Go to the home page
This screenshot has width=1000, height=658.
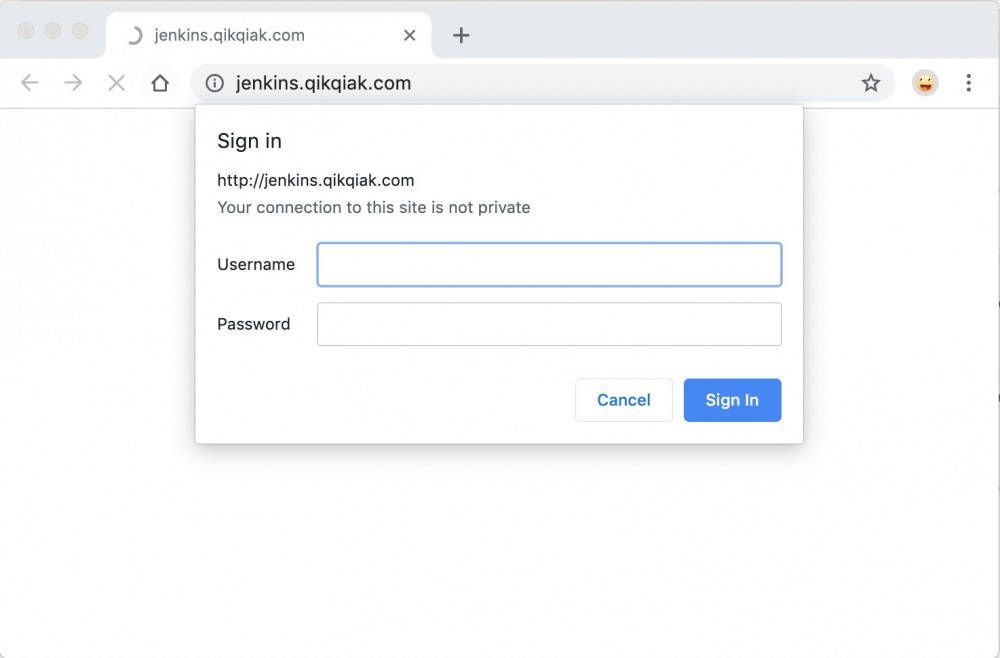(x=160, y=83)
